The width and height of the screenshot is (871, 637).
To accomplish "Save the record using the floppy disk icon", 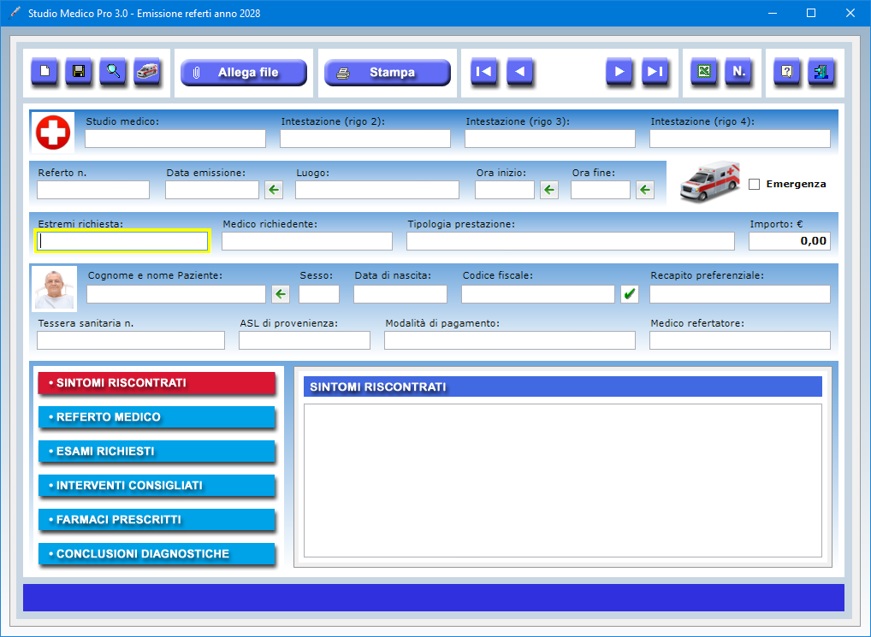I will pyautogui.click(x=79, y=72).
